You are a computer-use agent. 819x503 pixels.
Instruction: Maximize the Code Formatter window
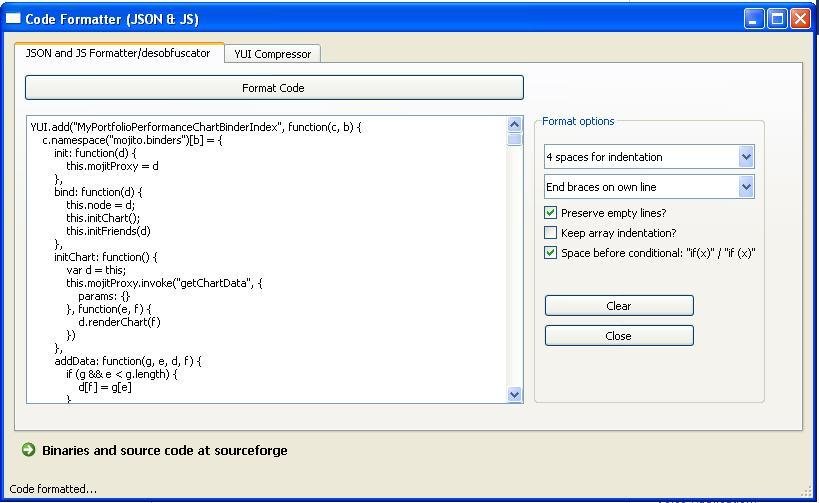(x=777, y=18)
